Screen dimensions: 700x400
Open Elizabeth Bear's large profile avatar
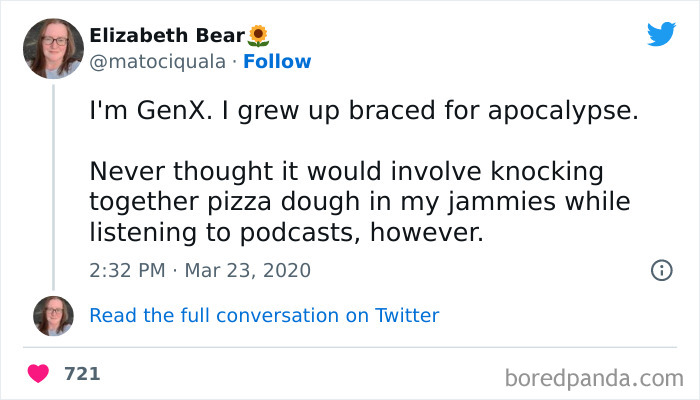pyautogui.click(x=53, y=49)
